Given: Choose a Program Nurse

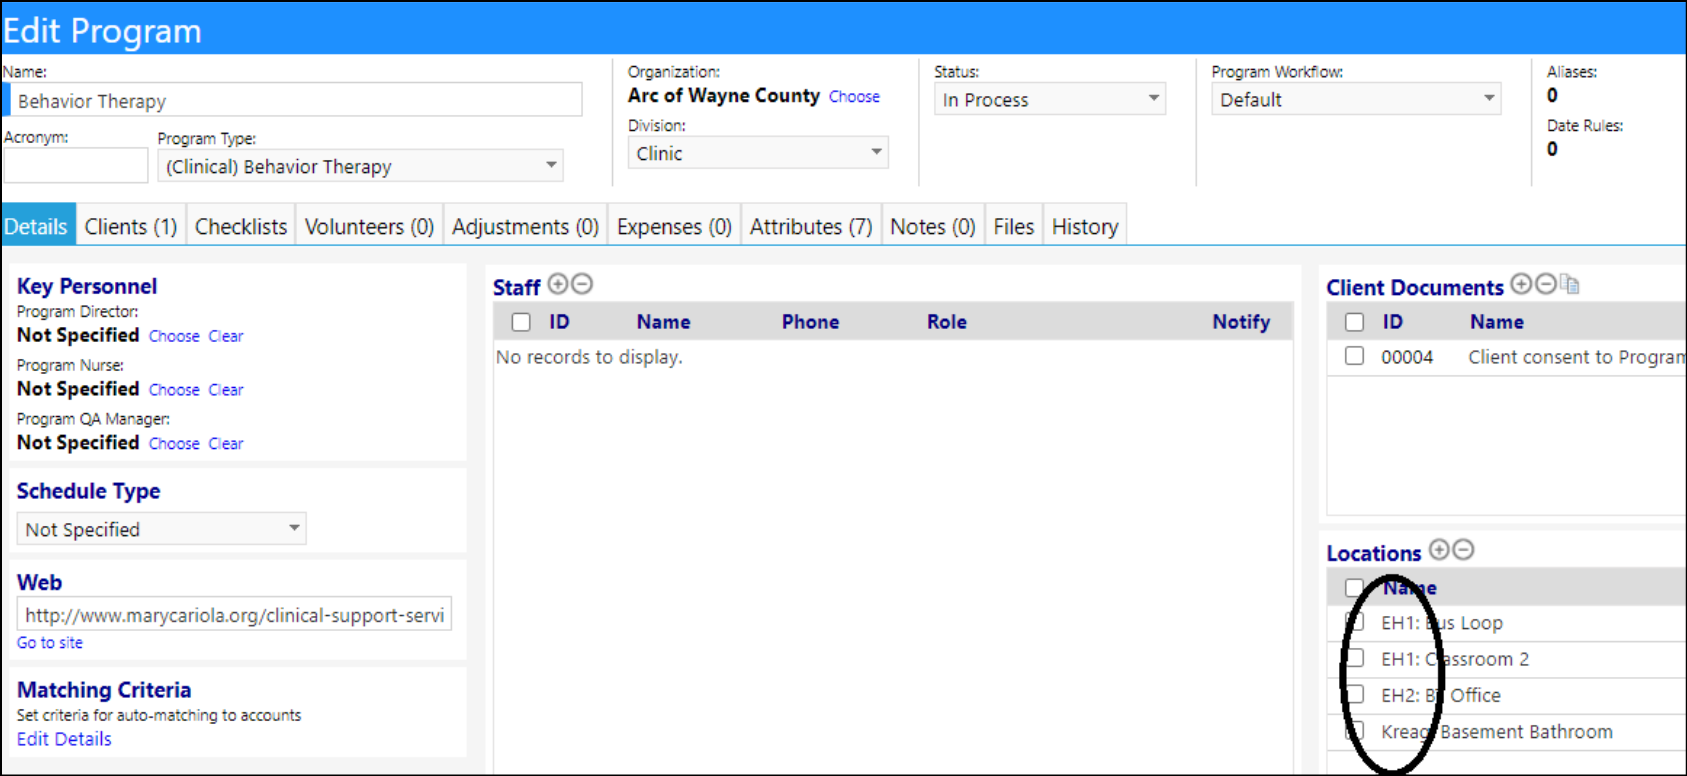Looking at the screenshot, I should pyautogui.click(x=174, y=390).
